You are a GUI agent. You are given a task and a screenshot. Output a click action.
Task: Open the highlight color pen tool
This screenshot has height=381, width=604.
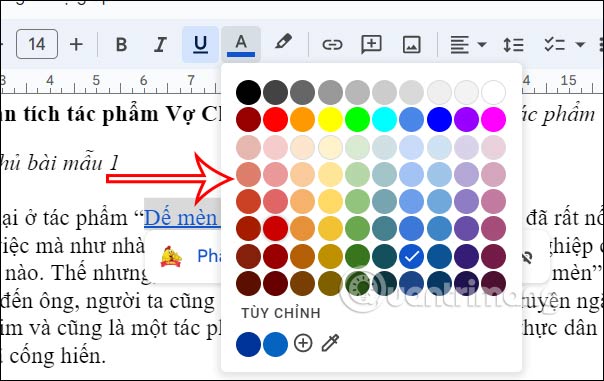(x=283, y=42)
